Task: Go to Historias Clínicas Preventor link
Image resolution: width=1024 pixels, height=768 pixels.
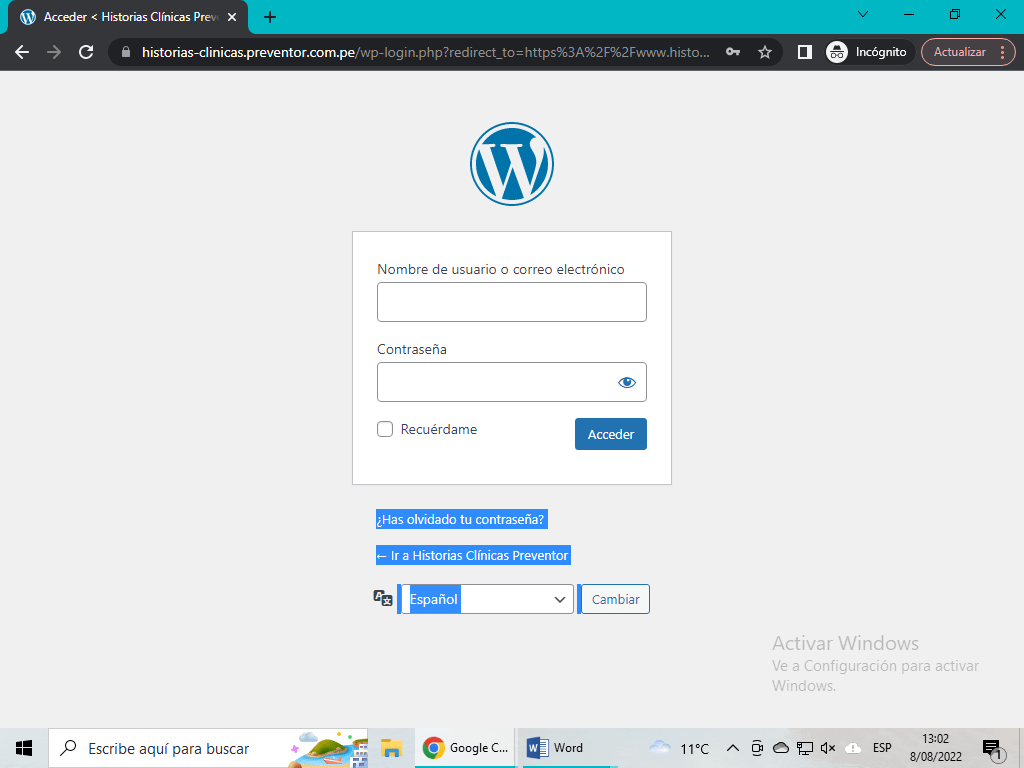Action: coord(473,556)
